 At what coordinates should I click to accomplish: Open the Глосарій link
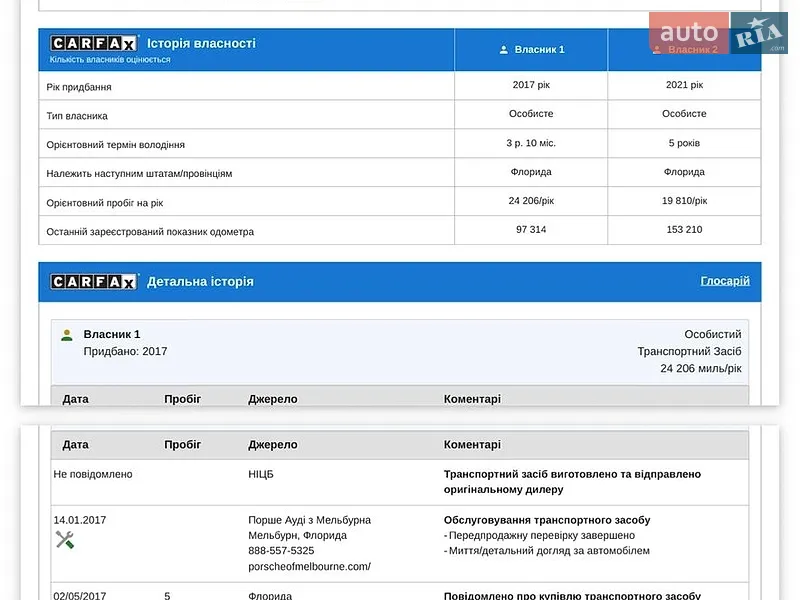(725, 281)
